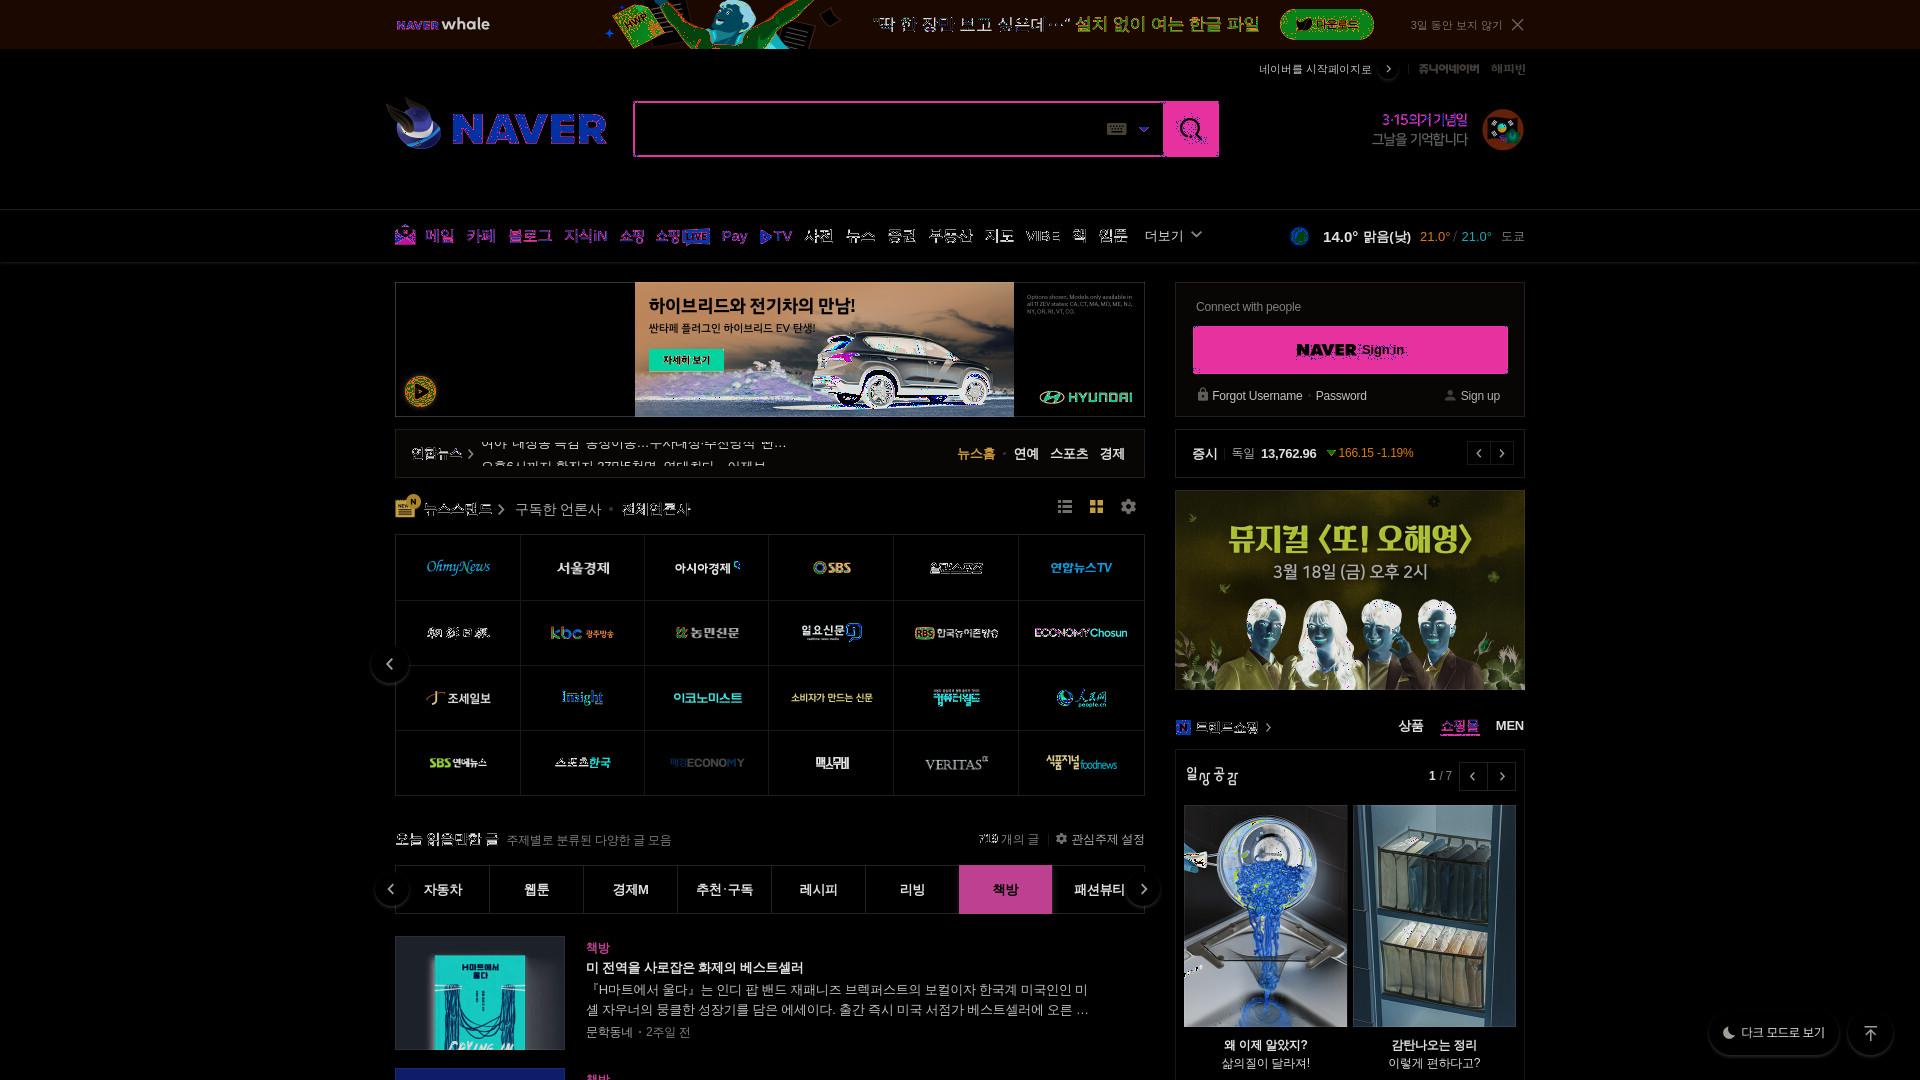Click the 연합뉴스TV publisher logo
The image size is (1920, 1080).
click(x=1081, y=567)
